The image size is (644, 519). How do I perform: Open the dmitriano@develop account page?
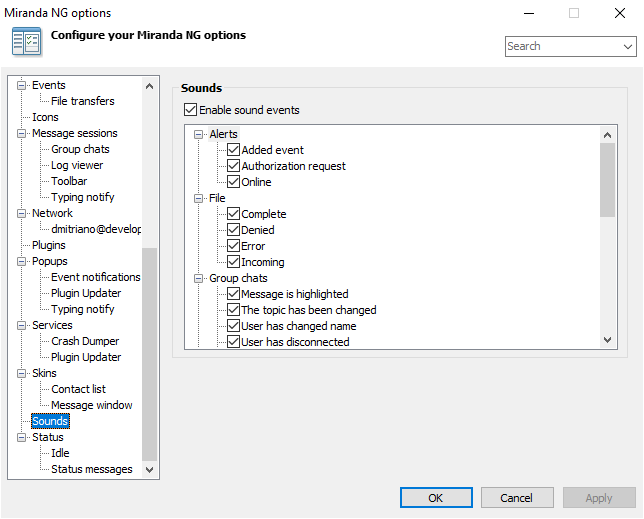pos(96,229)
